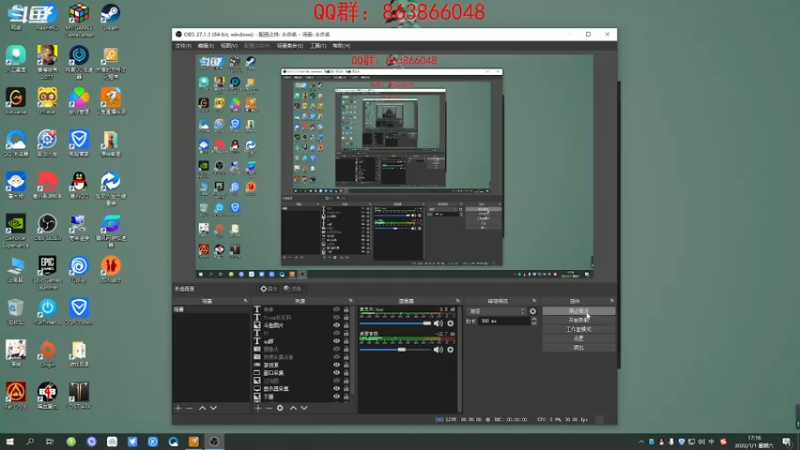Image resolution: width=800 pixels, height=450 pixels.
Task: Undock the Audio Mixer panel via header icon
Action: click(x=458, y=301)
